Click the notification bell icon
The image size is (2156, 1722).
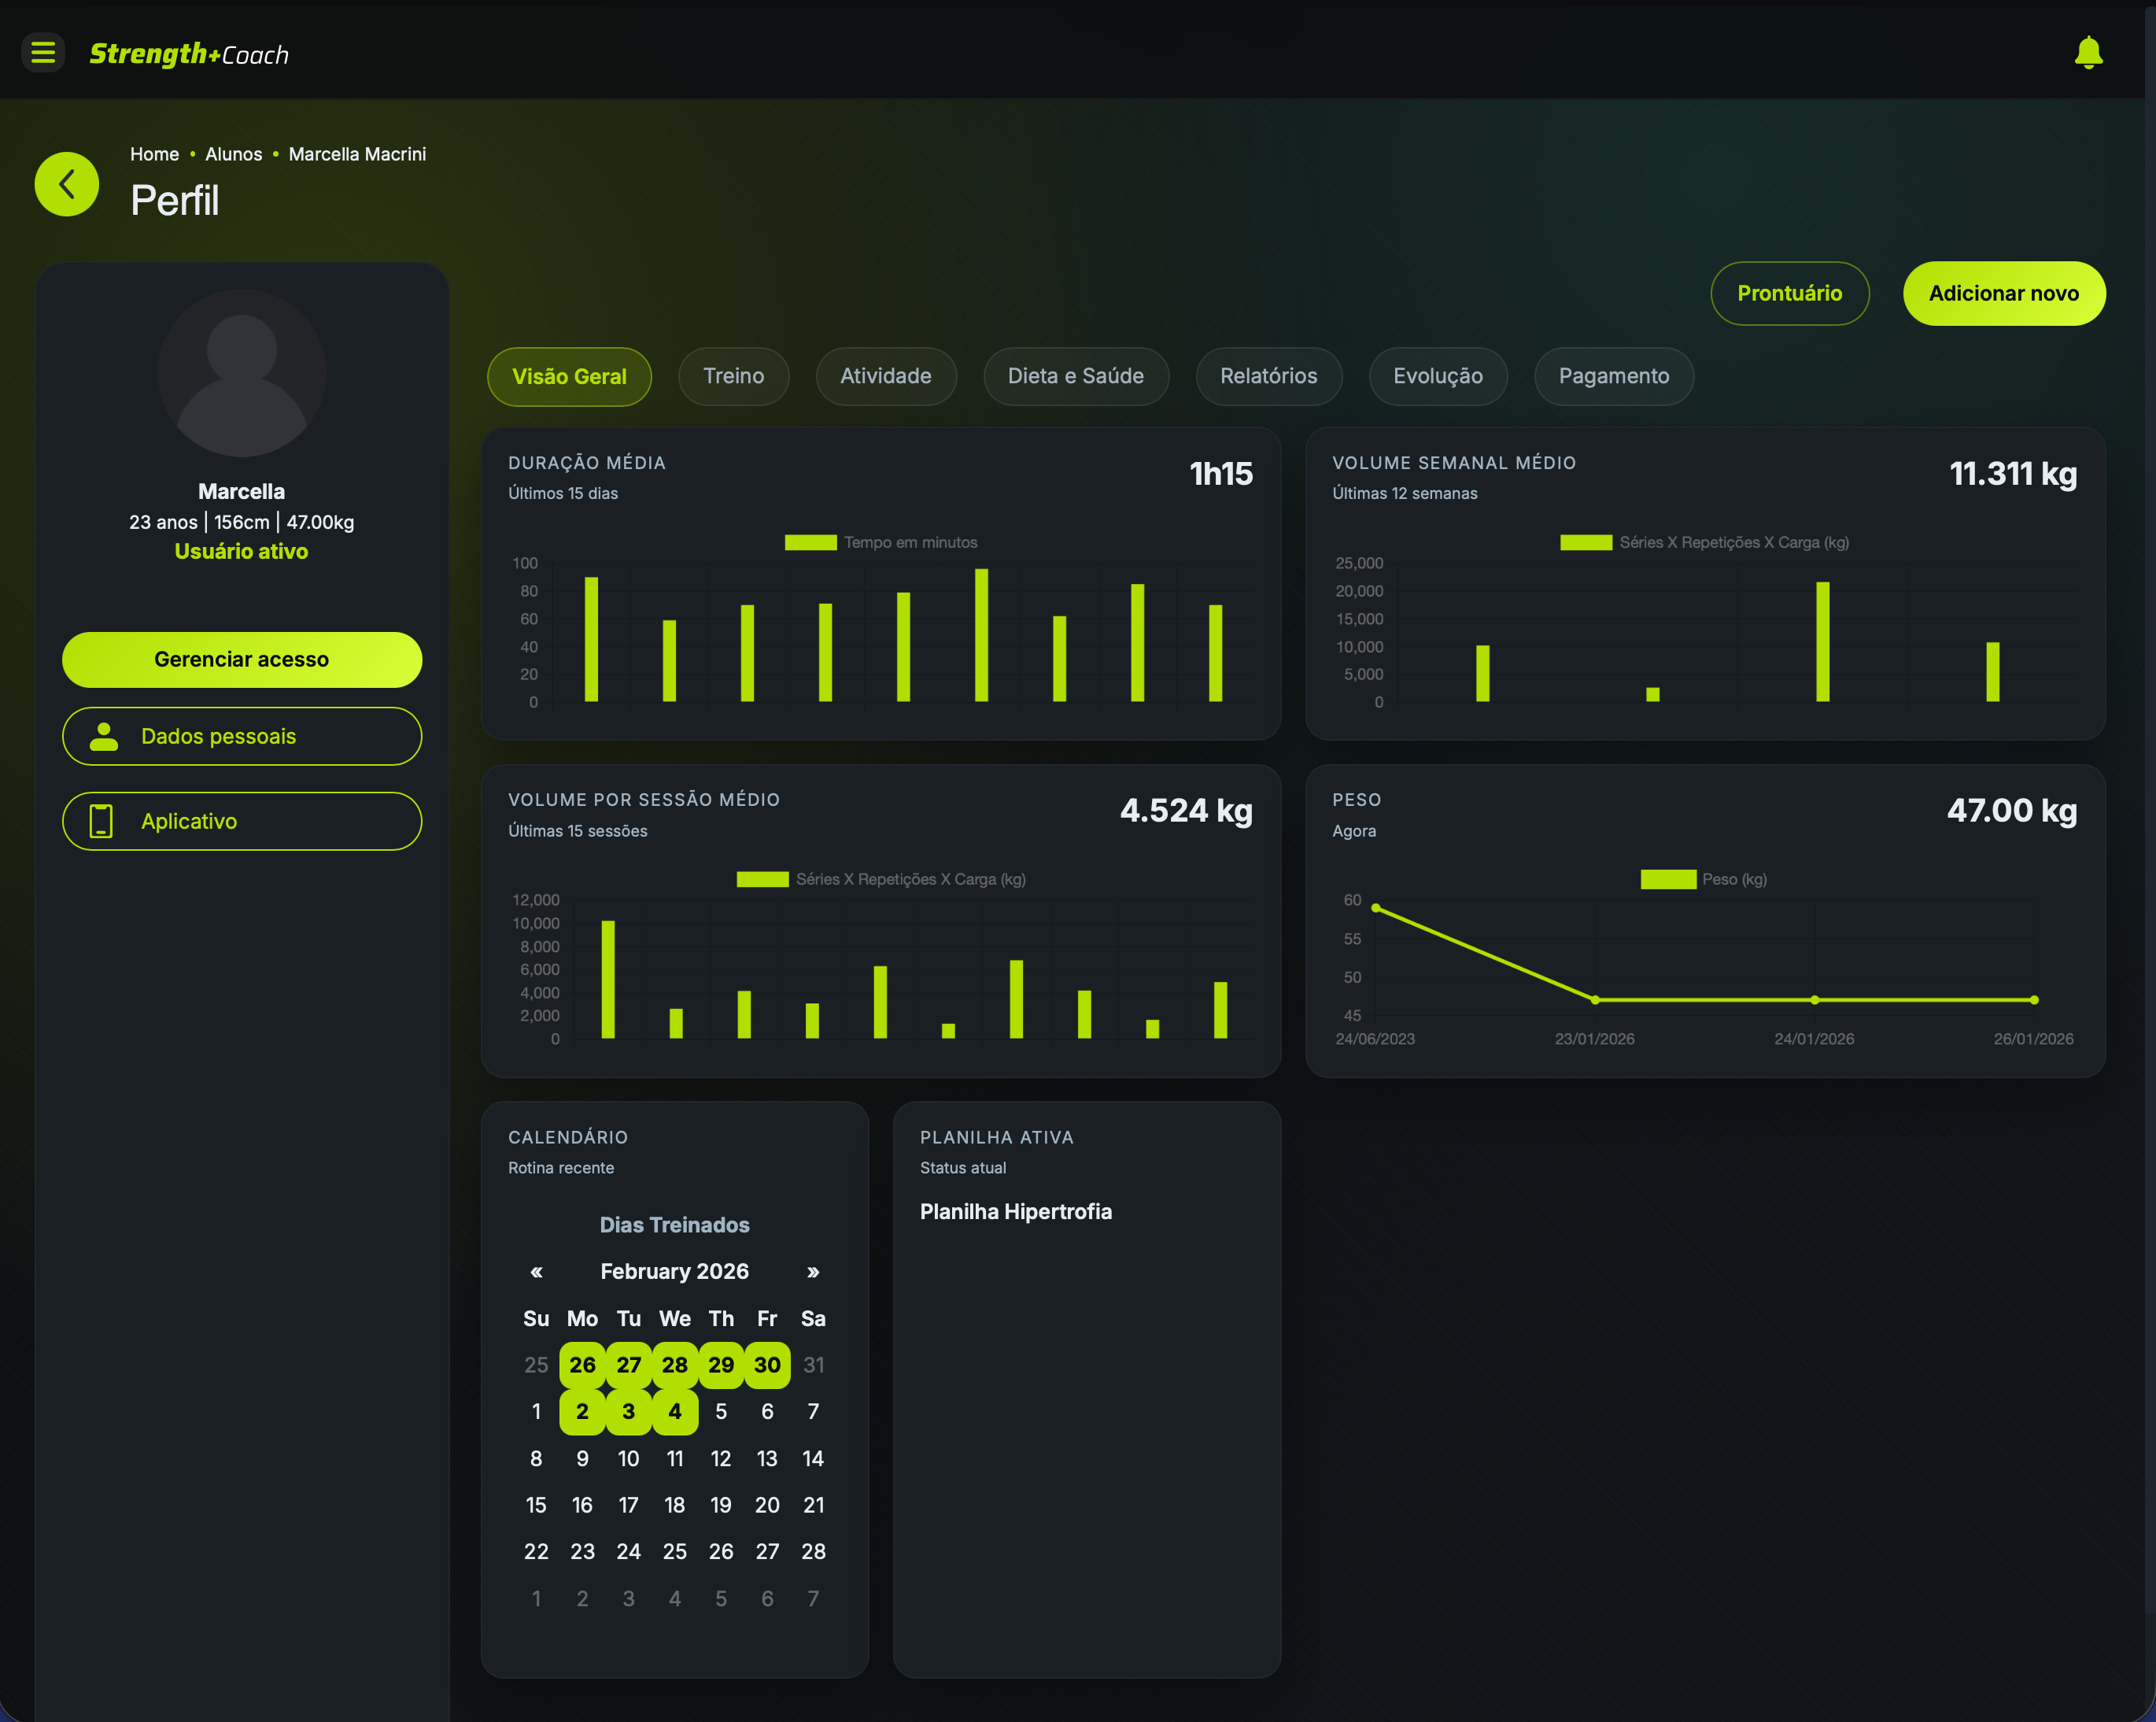(x=2088, y=52)
